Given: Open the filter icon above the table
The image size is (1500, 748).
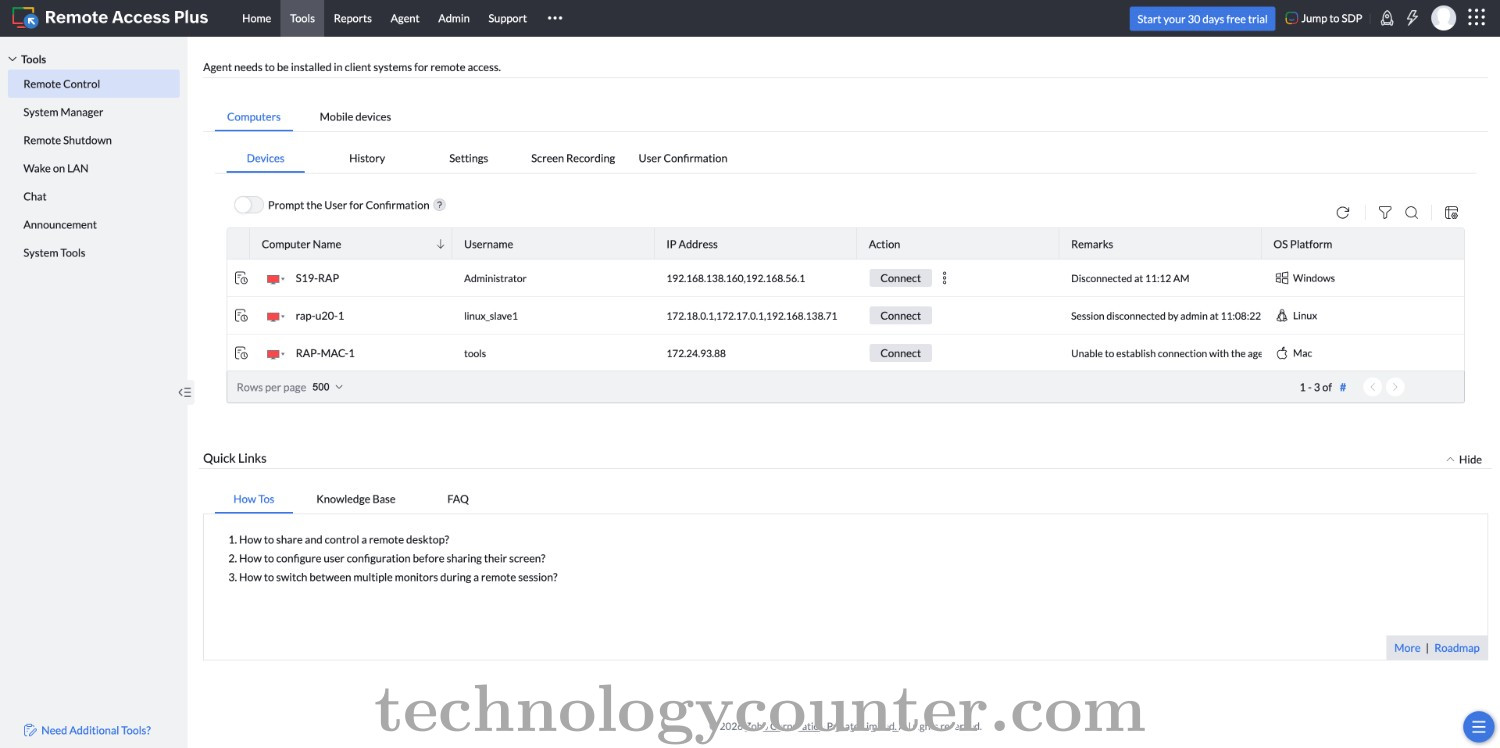Looking at the screenshot, I should click(x=1385, y=212).
